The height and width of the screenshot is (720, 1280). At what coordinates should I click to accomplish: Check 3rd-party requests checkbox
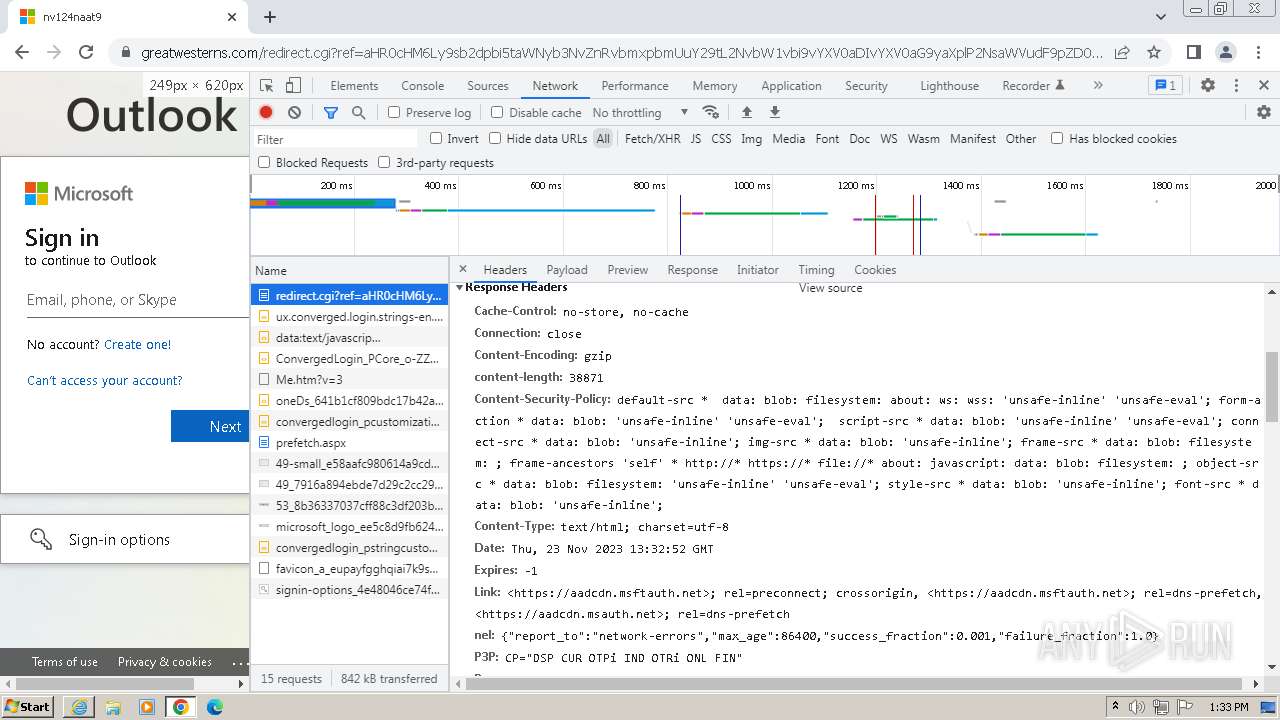coord(384,162)
